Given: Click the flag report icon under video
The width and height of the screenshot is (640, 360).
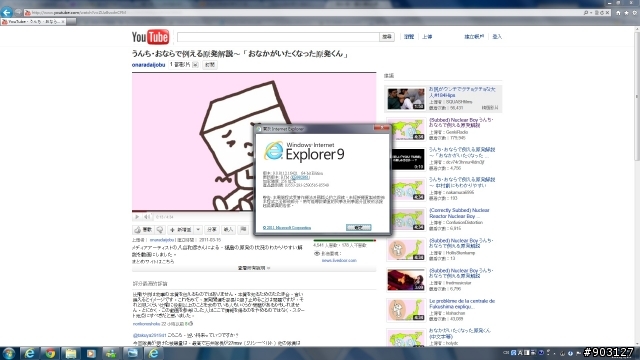Looking at the screenshot, I should coord(243,230).
